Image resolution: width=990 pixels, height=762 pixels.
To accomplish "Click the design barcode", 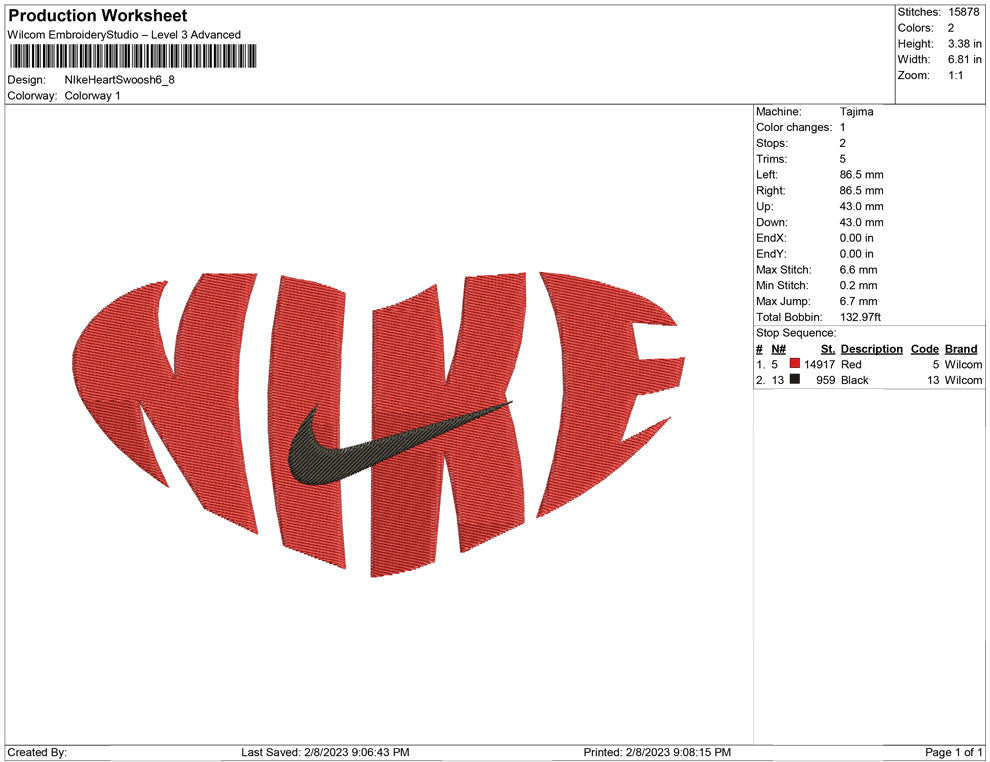I will (x=133, y=56).
